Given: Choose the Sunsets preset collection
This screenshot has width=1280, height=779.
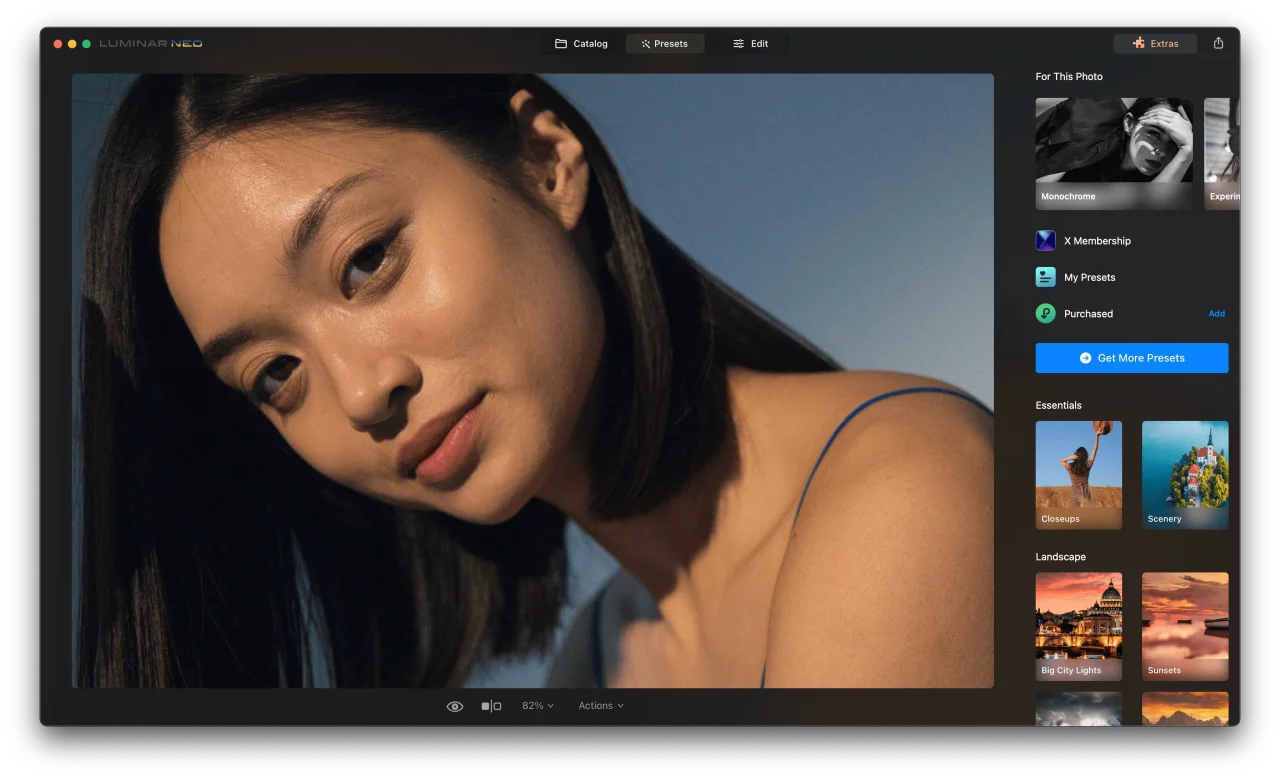Looking at the screenshot, I should click(1184, 626).
